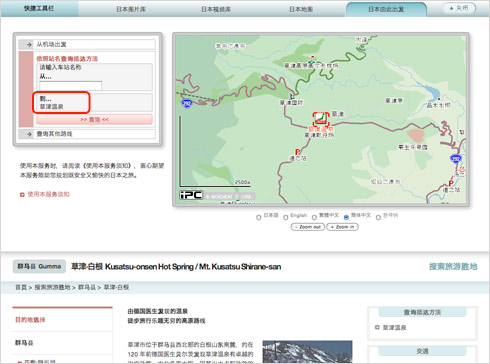Click the pink 查询 search button
The image size is (490, 364).
coord(94,119)
